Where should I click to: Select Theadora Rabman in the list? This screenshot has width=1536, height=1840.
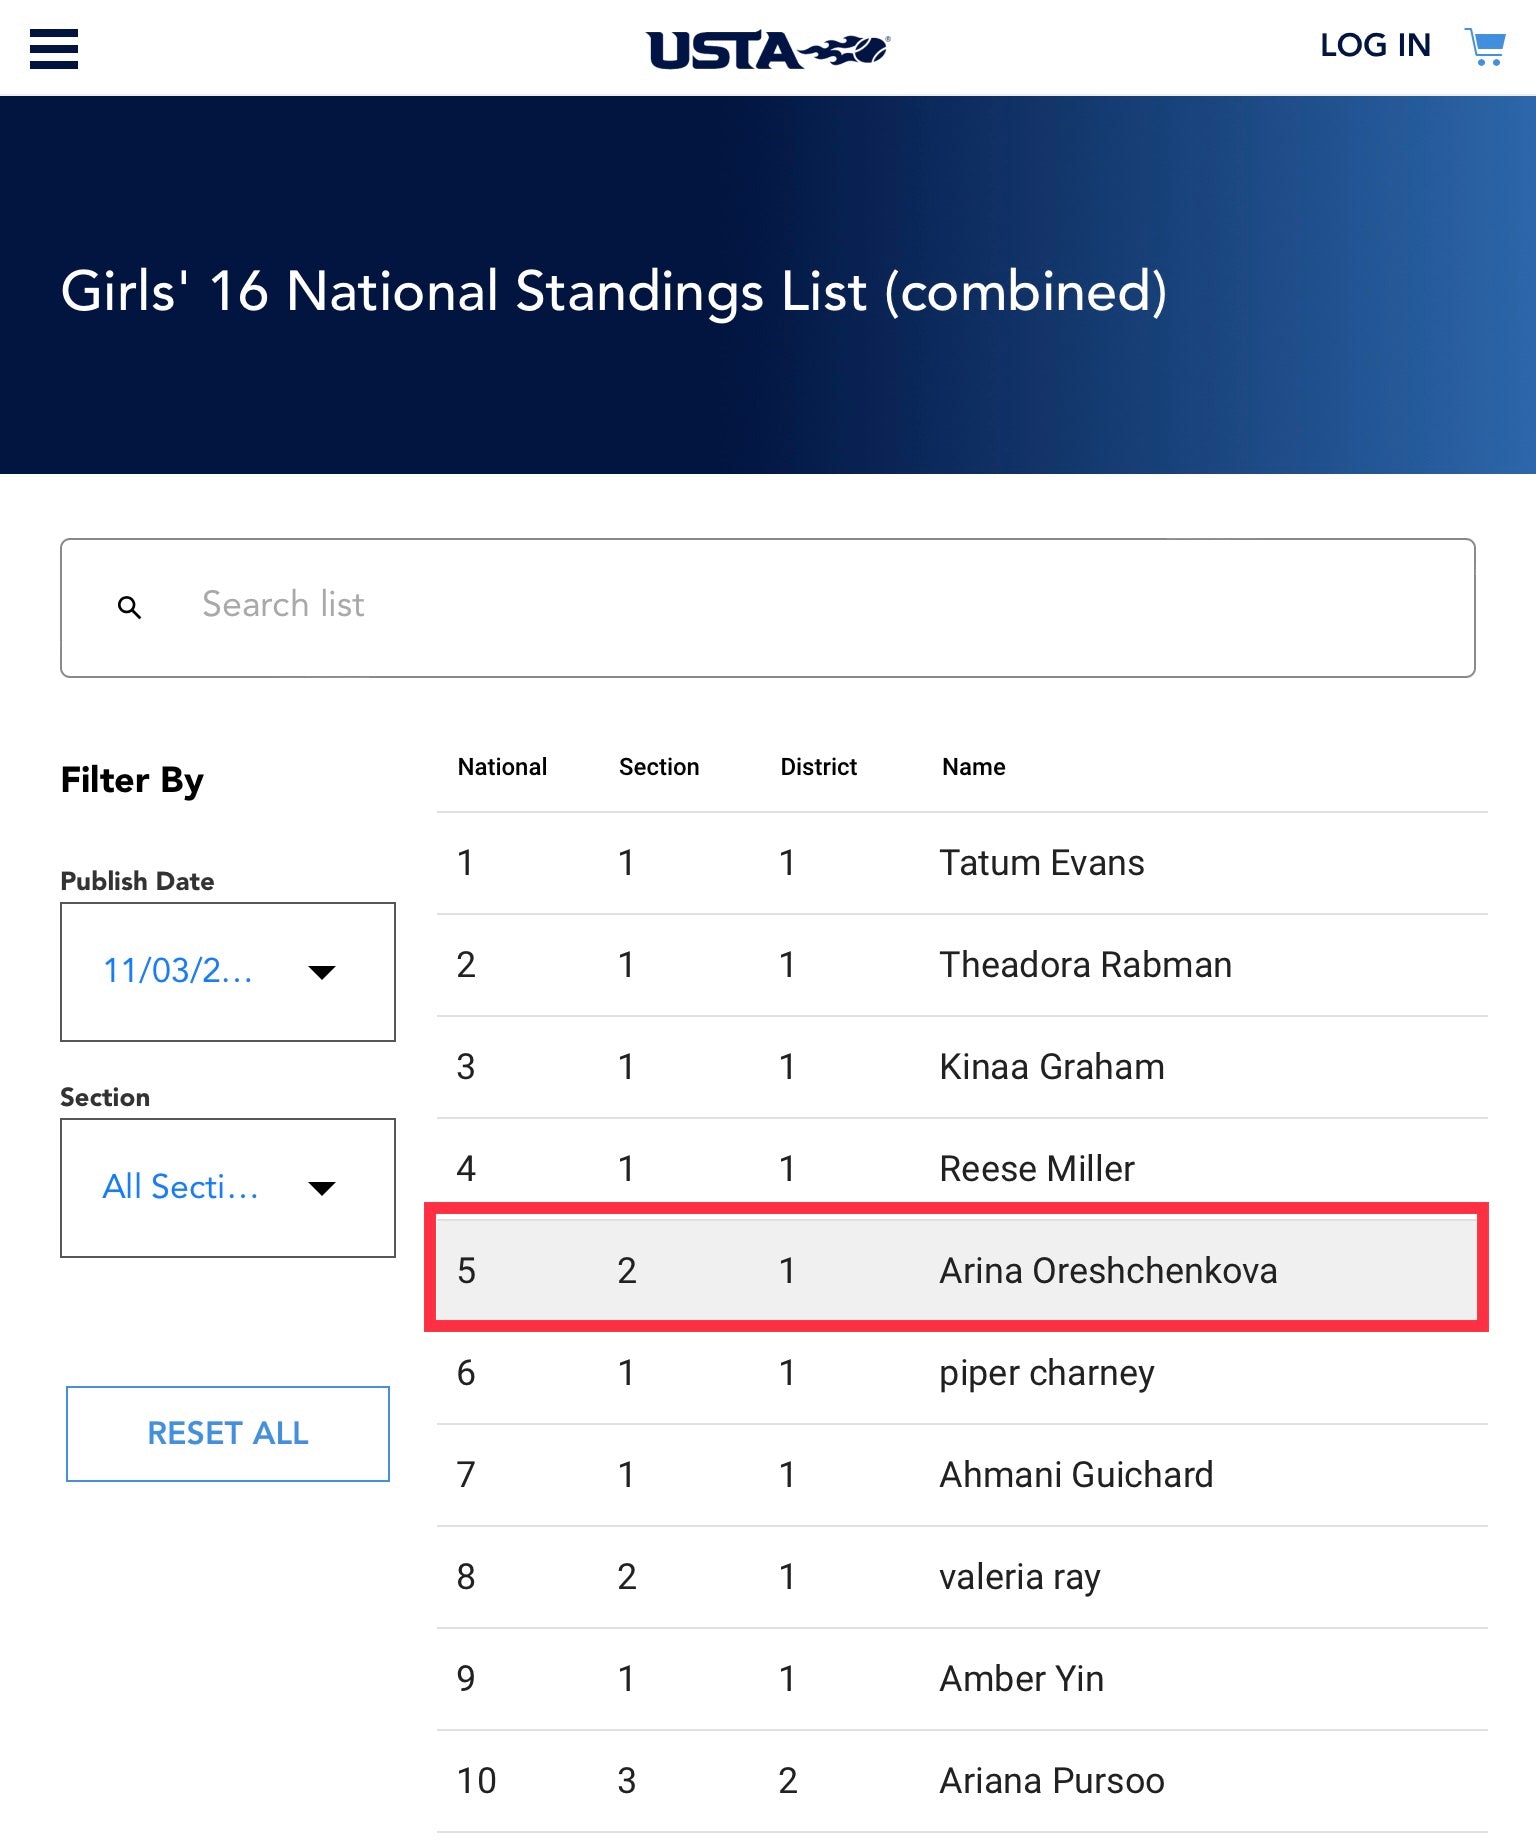(x=1085, y=965)
